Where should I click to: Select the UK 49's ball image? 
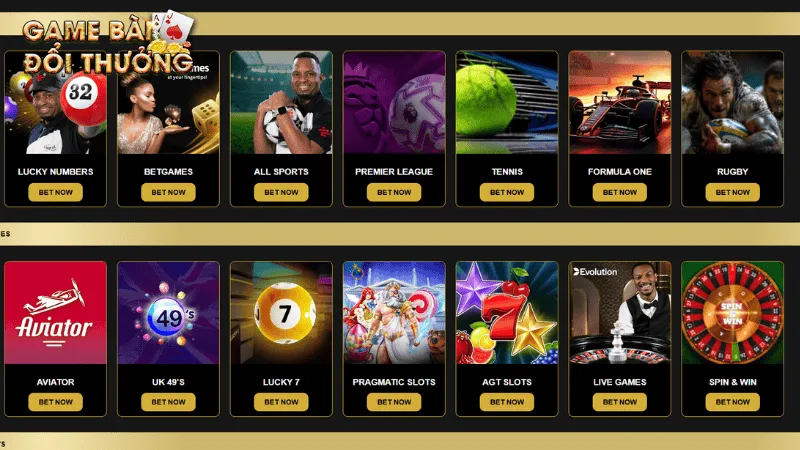[168, 313]
